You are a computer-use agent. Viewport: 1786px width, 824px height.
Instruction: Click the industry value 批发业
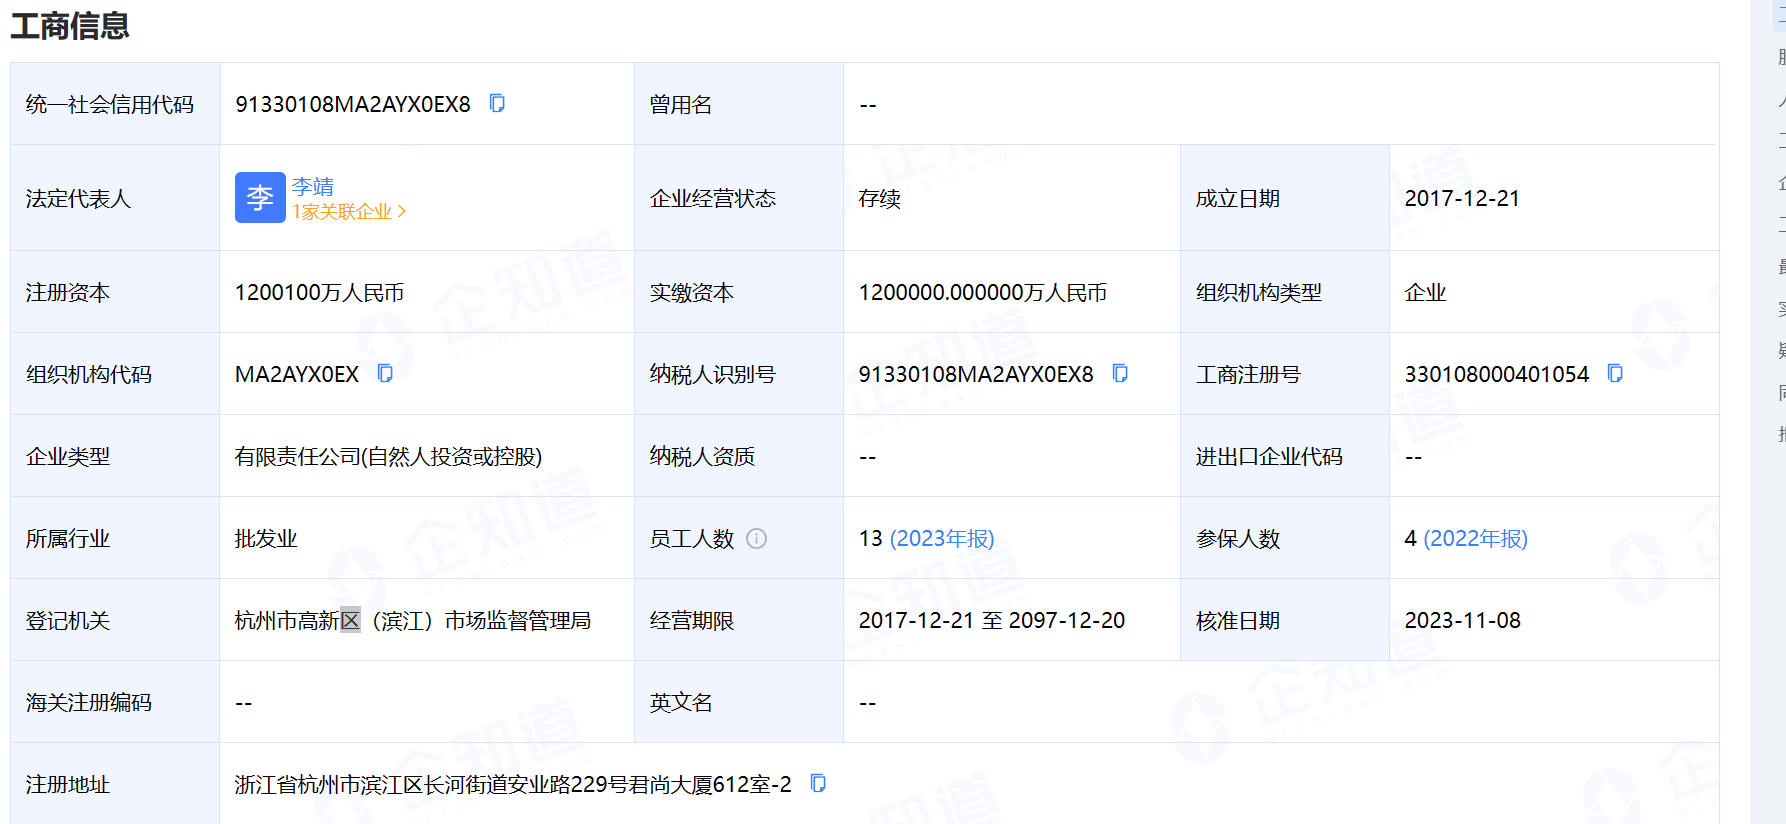(x=266, y=538)
